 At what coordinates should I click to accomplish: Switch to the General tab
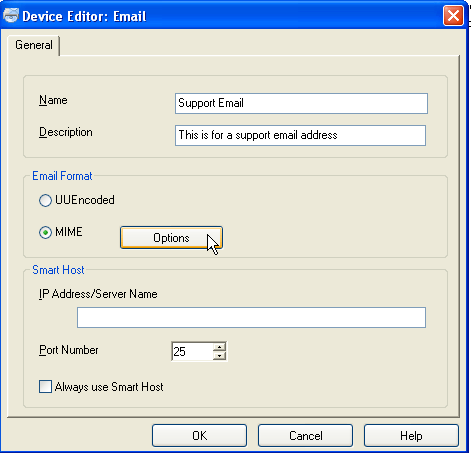click(x=34, y=45)
